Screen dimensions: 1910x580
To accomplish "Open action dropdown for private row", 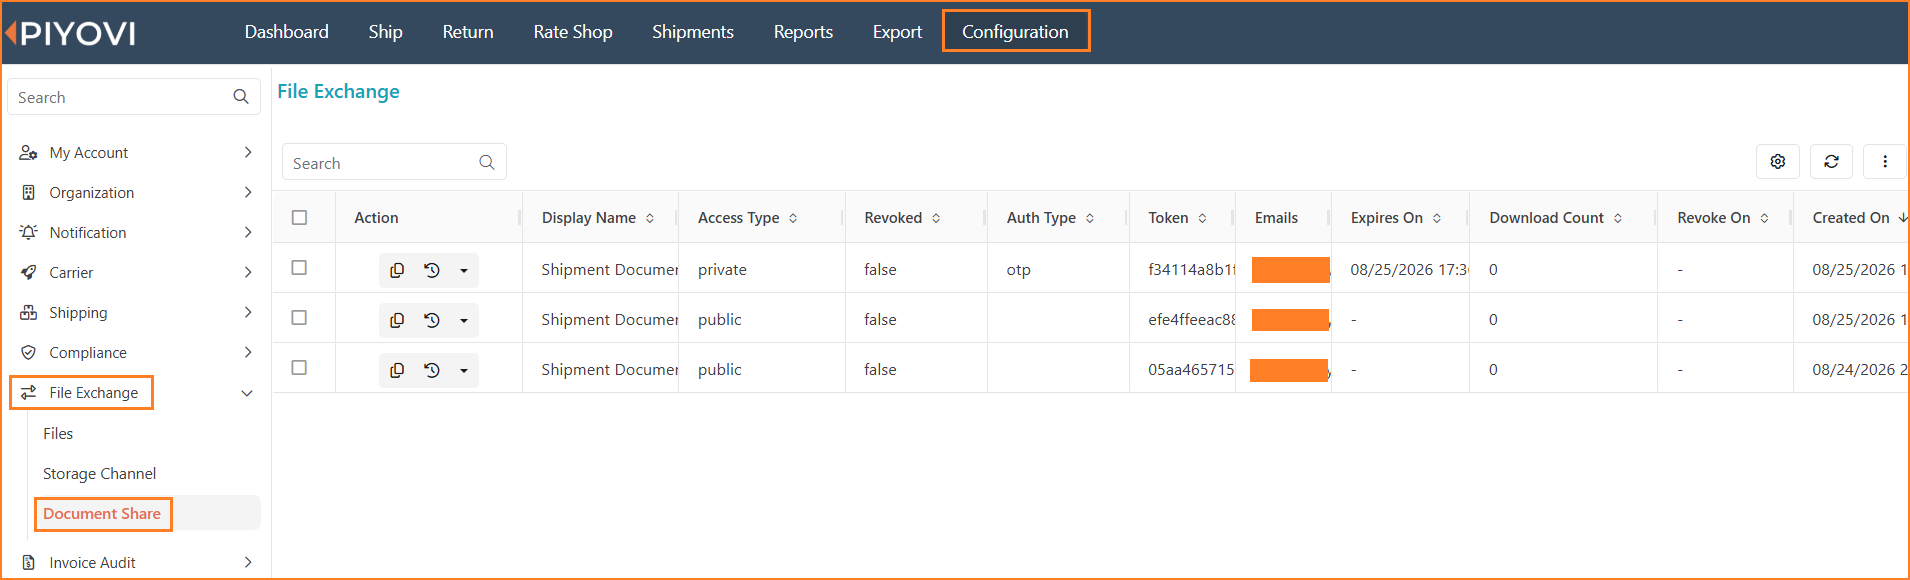I will click(464, 271).
